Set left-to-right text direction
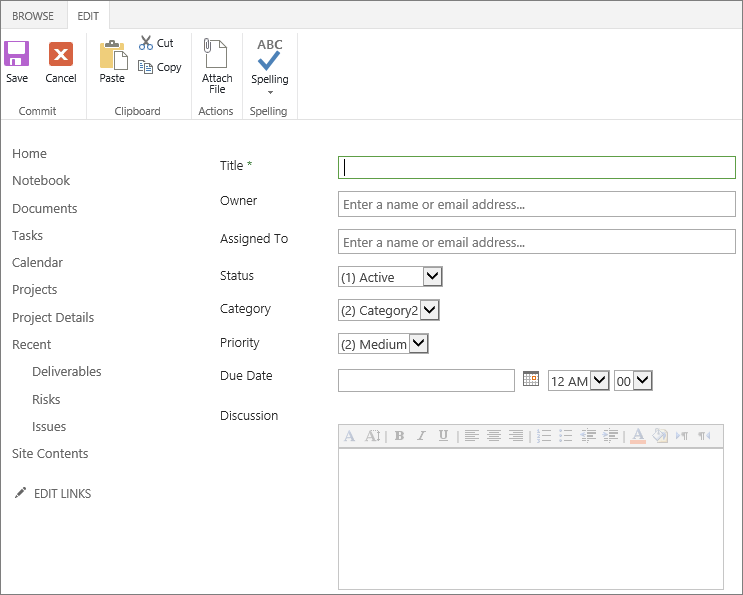The width and height of the screenshot is (743, 595). click(x=682, y=436)
